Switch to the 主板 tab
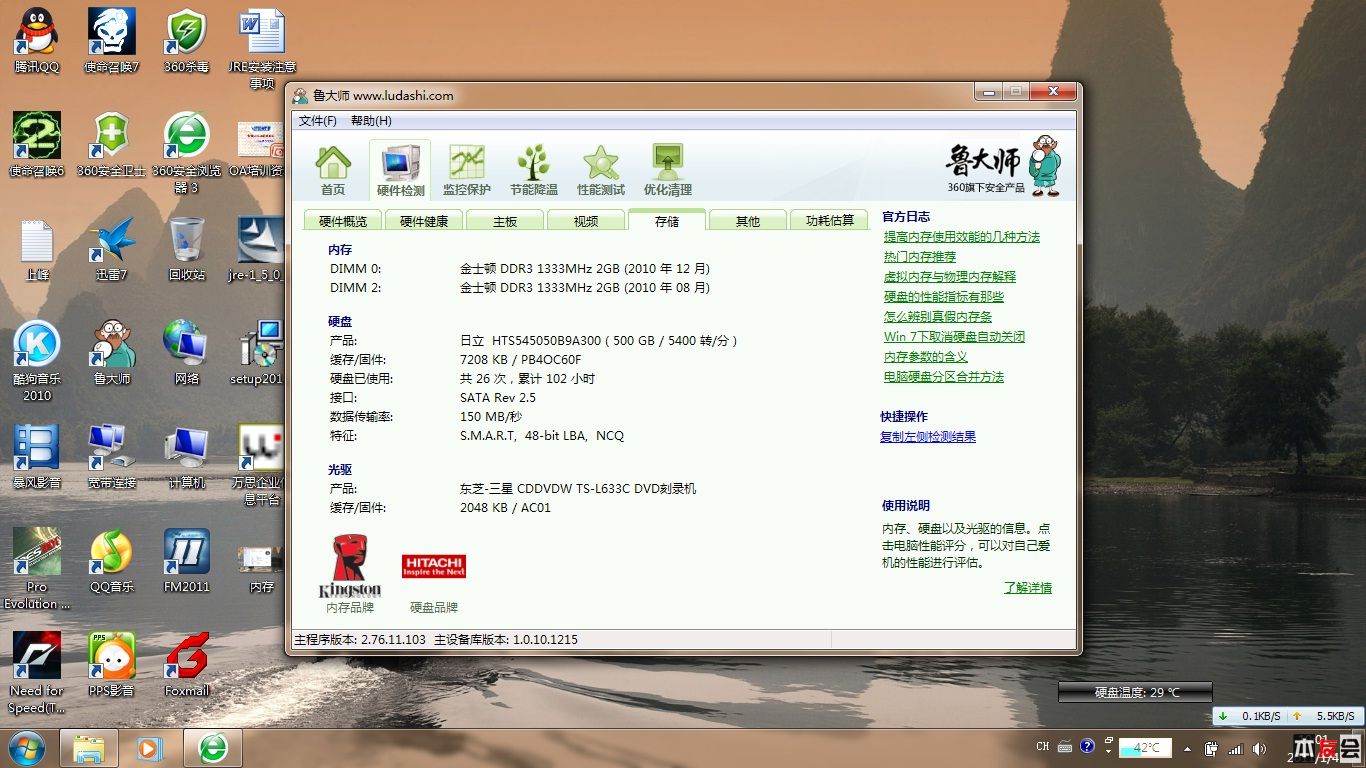Screen dimensions: 1366x768 pos(505,221)
